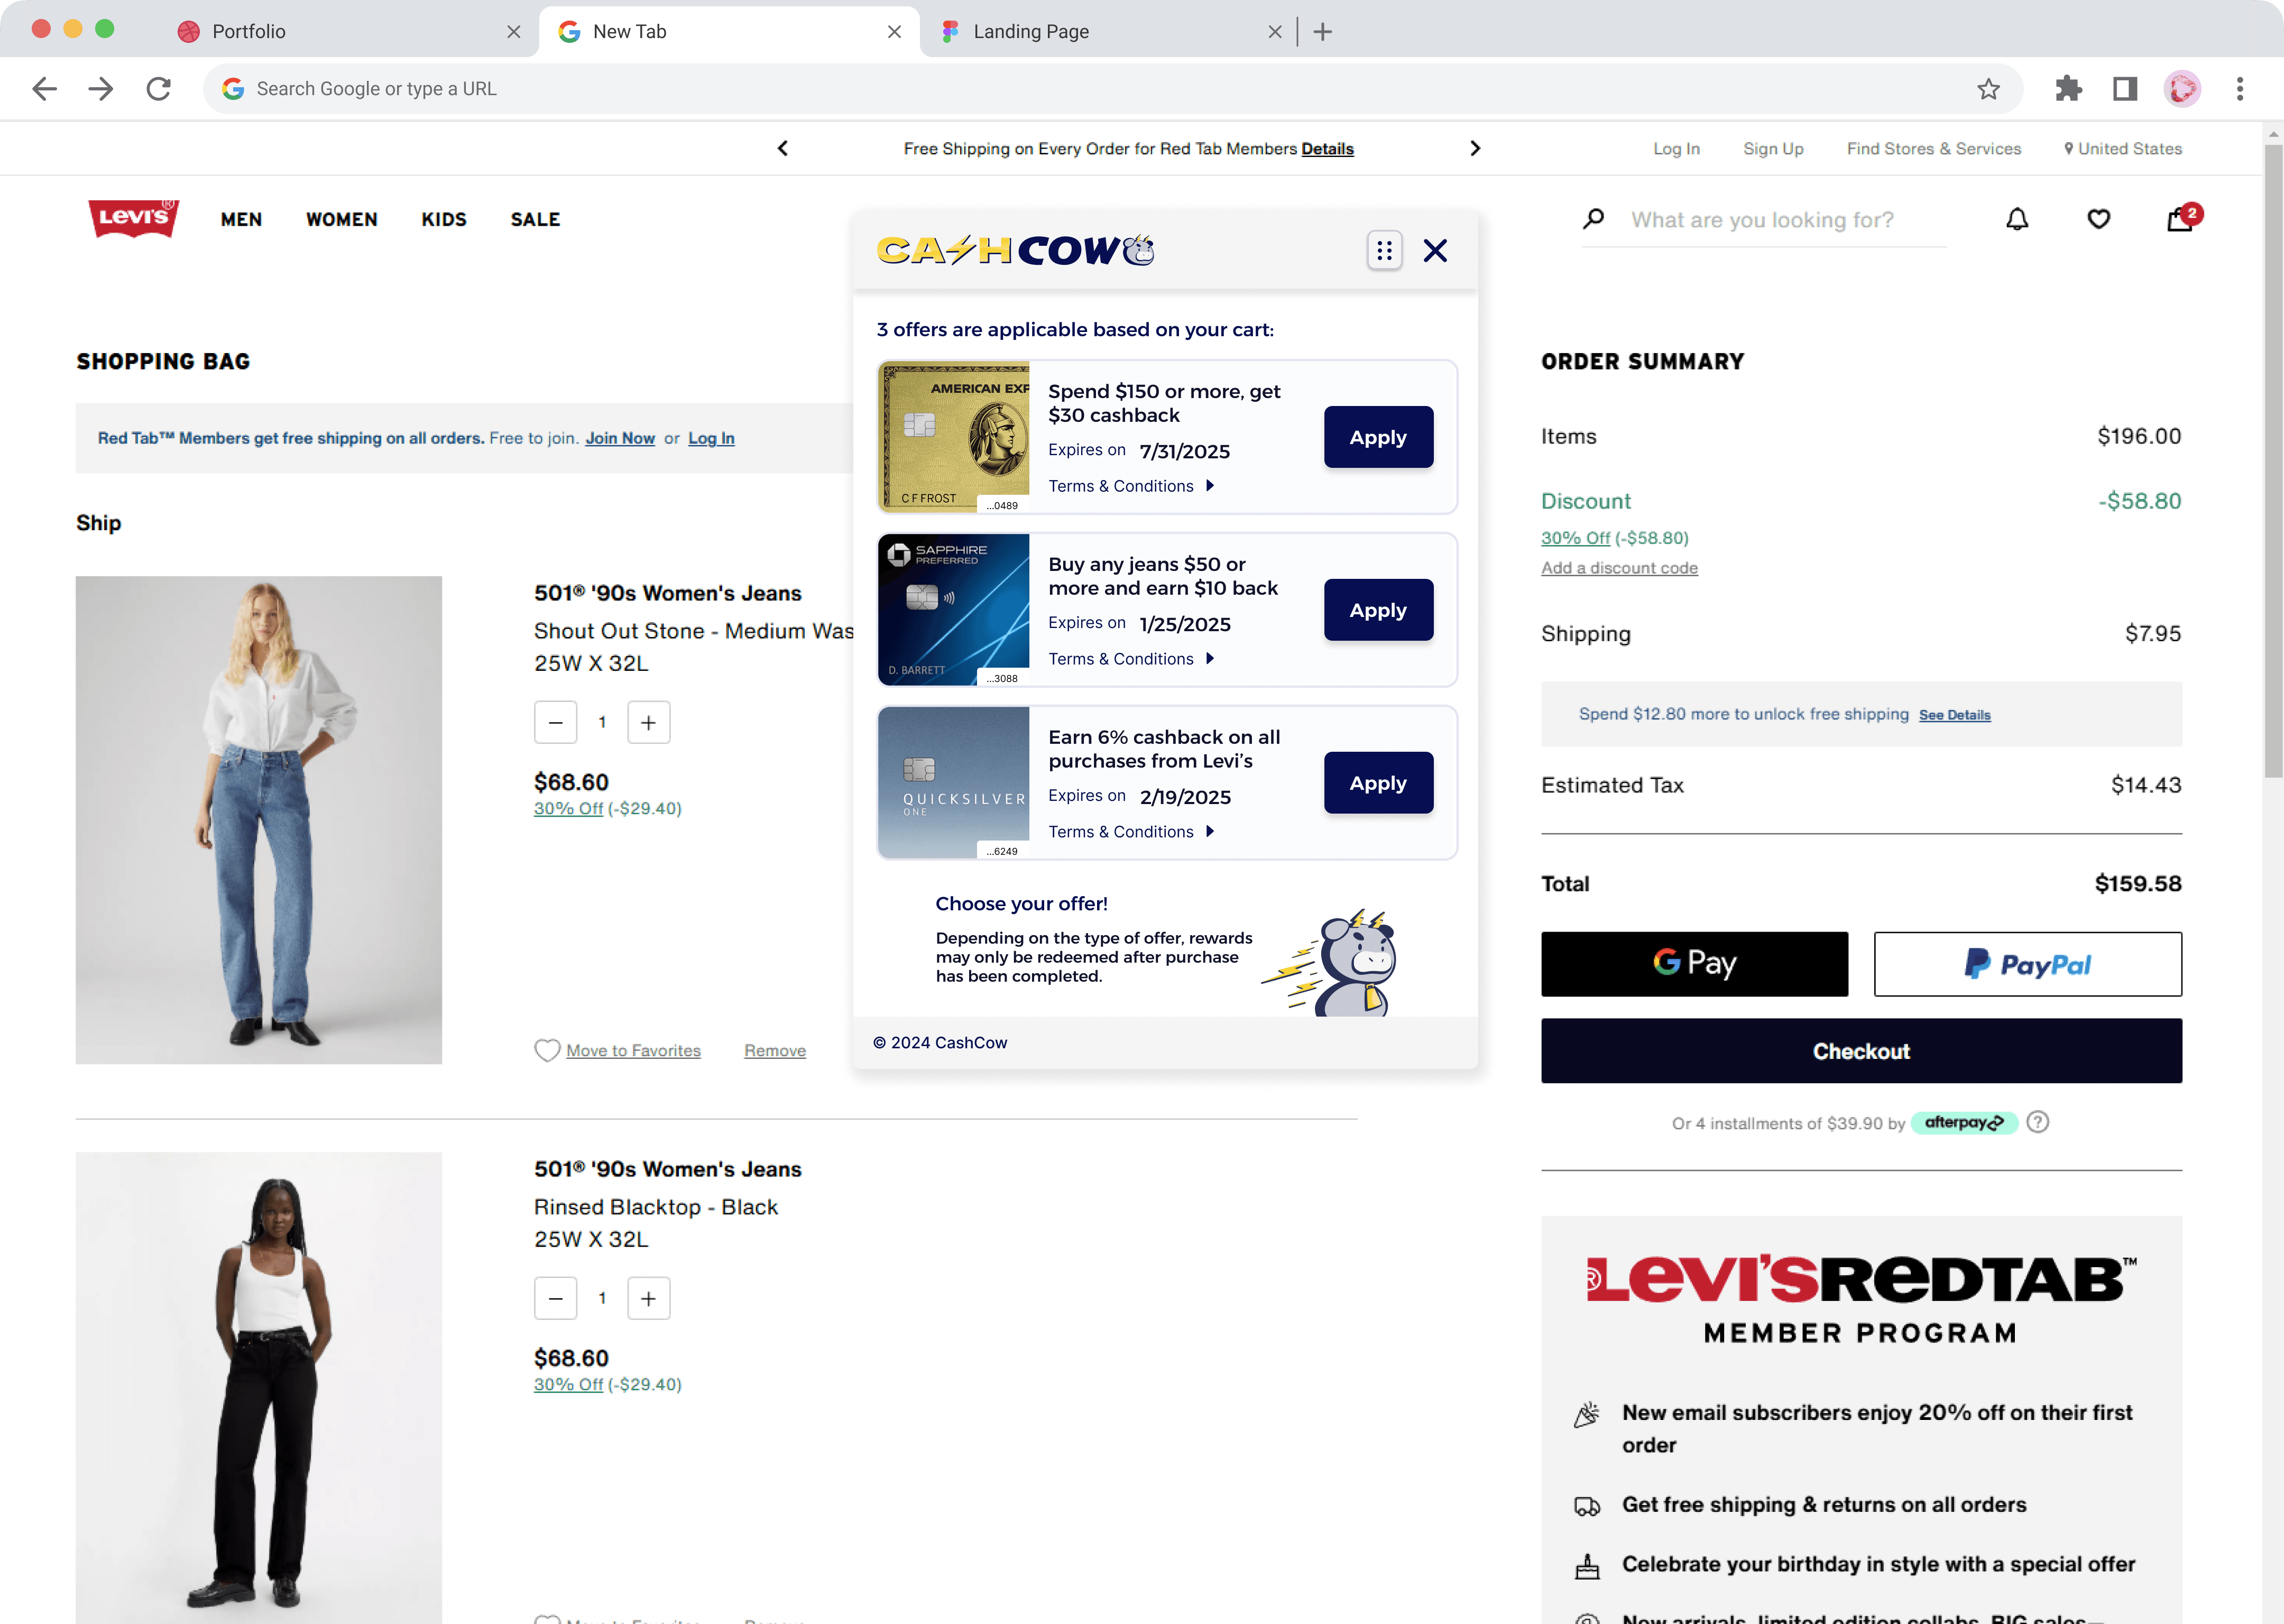Close the CashCow popup
Viewport: 2284px width, 1624px height.
1435,250
